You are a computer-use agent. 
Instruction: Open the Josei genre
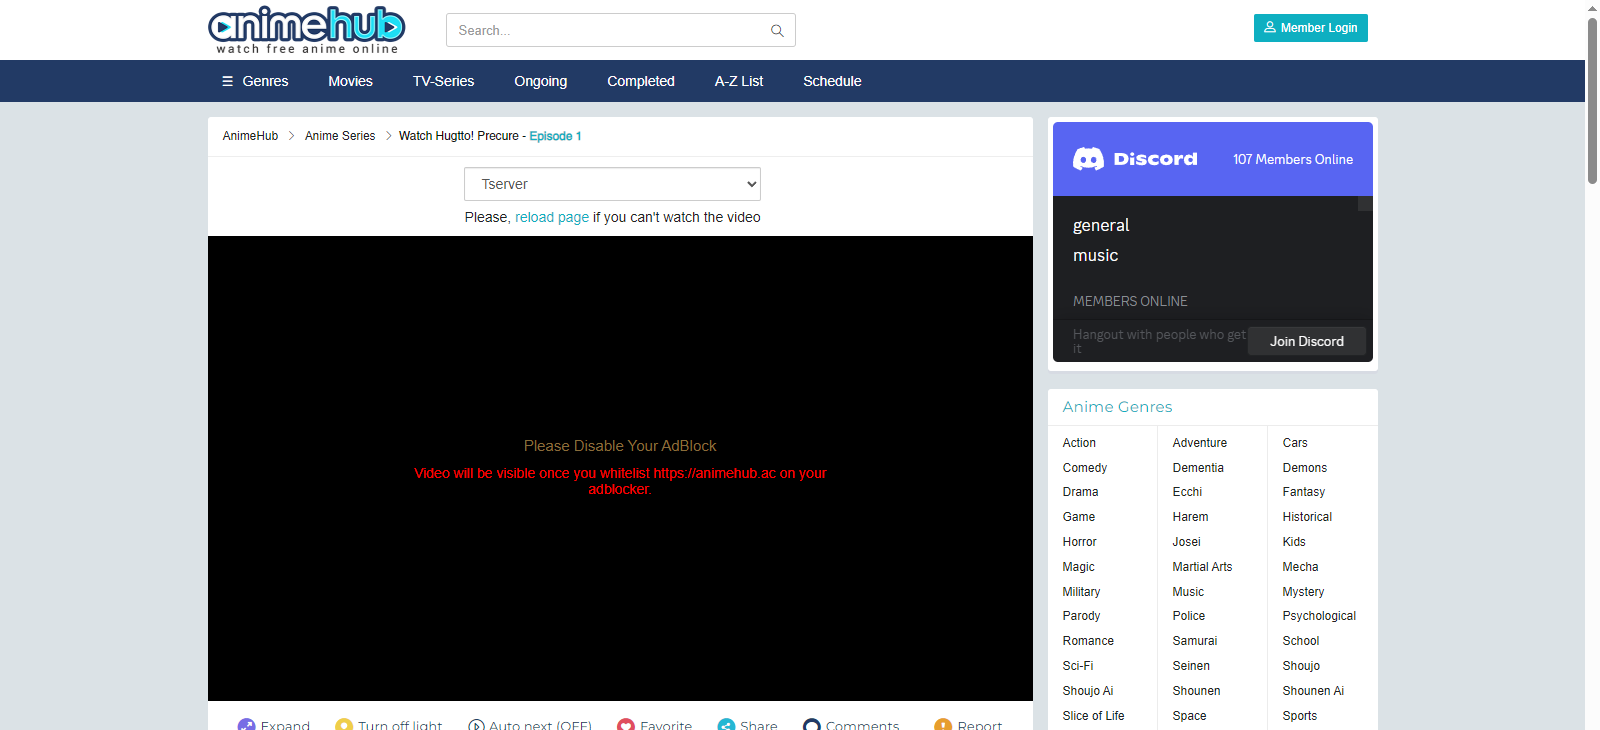pyautogui.click(x=1186, y=542)
